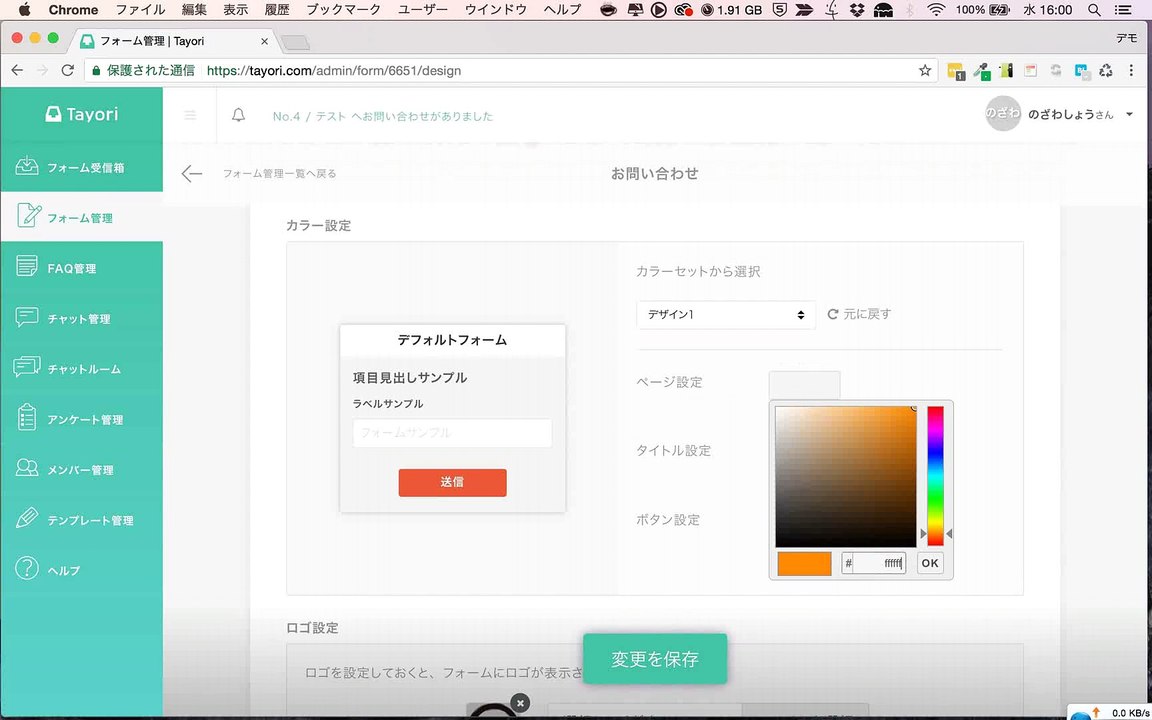This screenshot has width=1152, height=720.
Task: Click the browser reload button
Action: (68, 71)
